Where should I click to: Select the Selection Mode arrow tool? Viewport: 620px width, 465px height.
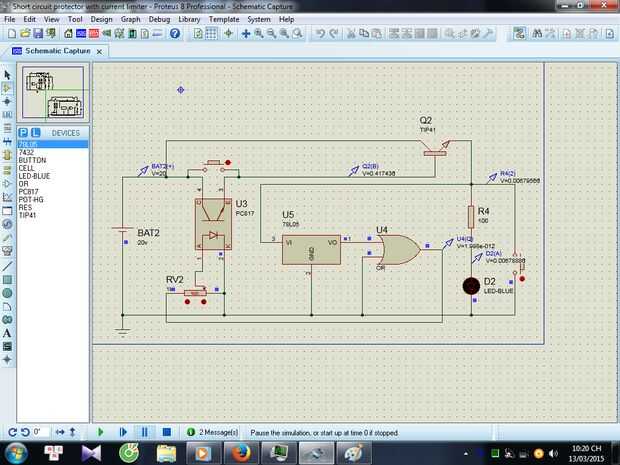pos(7,75)
